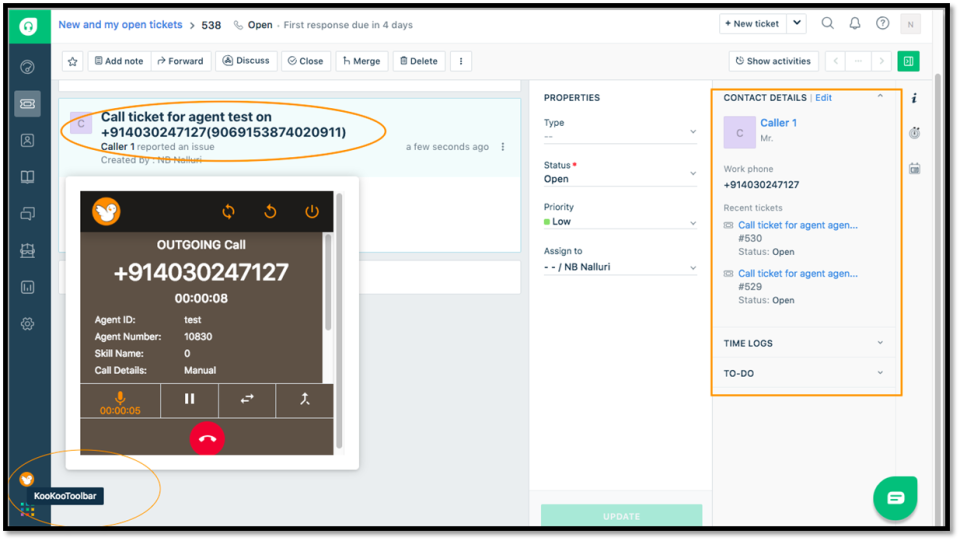Click the KooKoo widget logo
Image resolution: width=960 pixels, height=541 pixels.
click(107, 212)
